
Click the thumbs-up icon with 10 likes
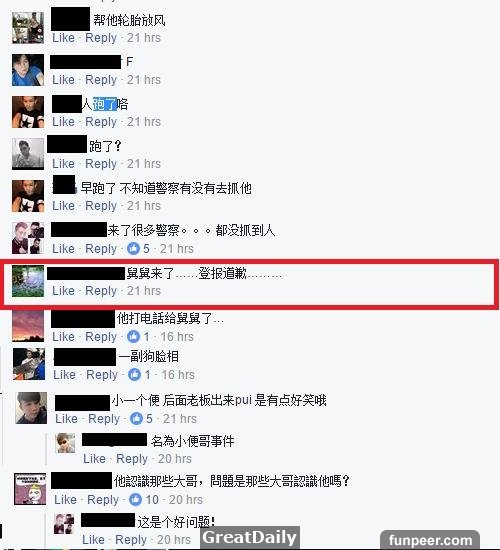point(135,499)
